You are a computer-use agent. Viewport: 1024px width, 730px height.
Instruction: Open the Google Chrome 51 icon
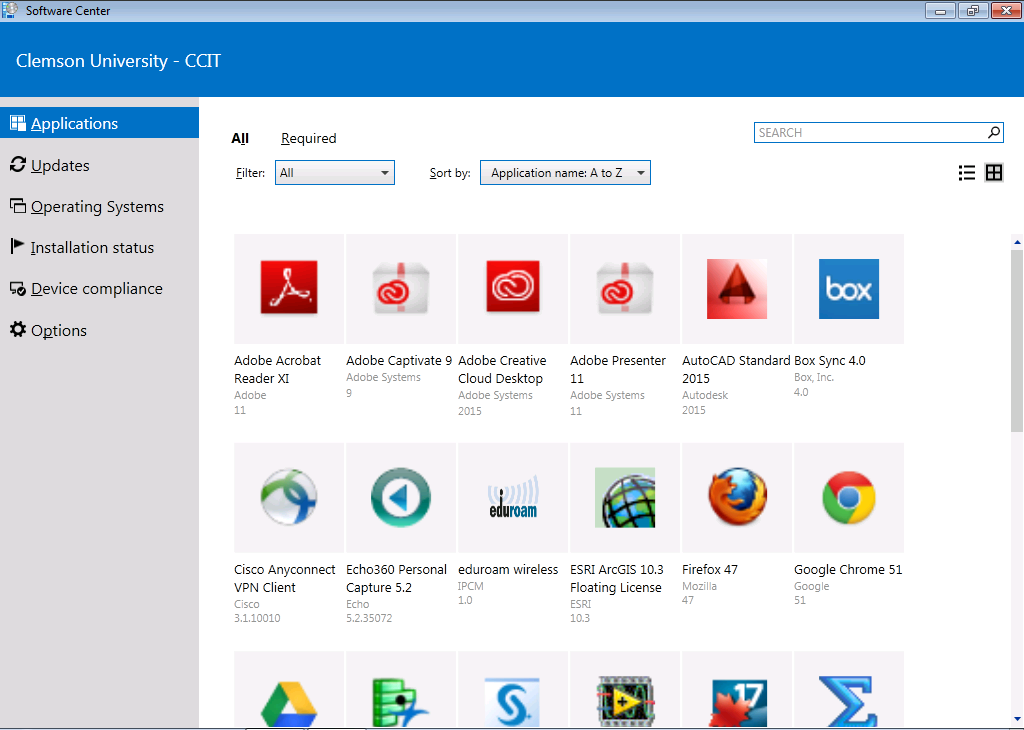(x=848, y=498)
